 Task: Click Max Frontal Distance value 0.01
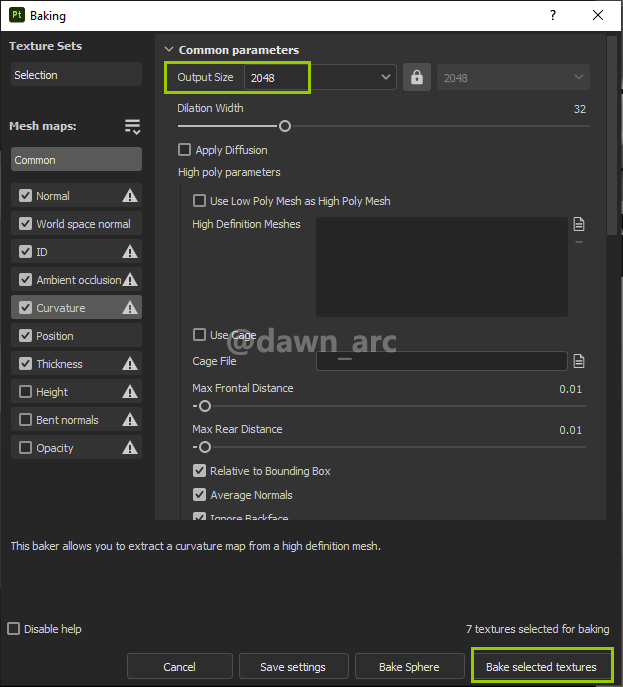pyautogui.click(x=570, y=389)
